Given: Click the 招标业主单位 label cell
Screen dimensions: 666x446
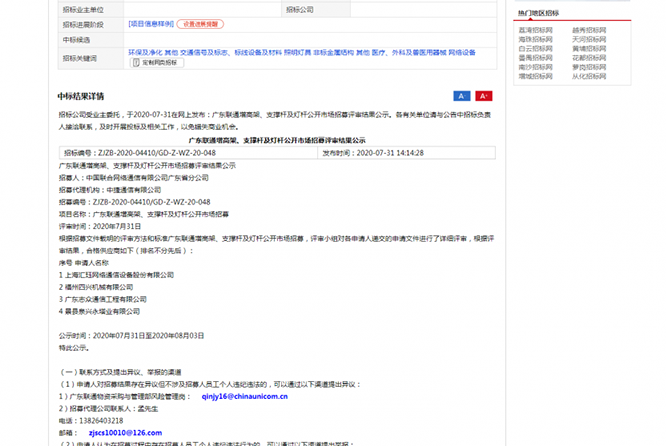Looking at the screenshot, I should point(91,10).
